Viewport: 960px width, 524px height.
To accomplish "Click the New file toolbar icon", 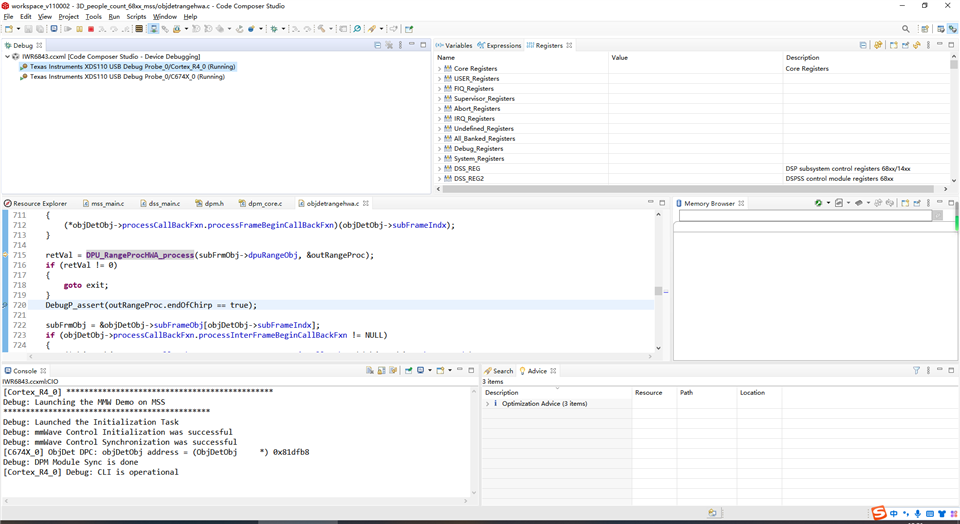I will 8,29.
